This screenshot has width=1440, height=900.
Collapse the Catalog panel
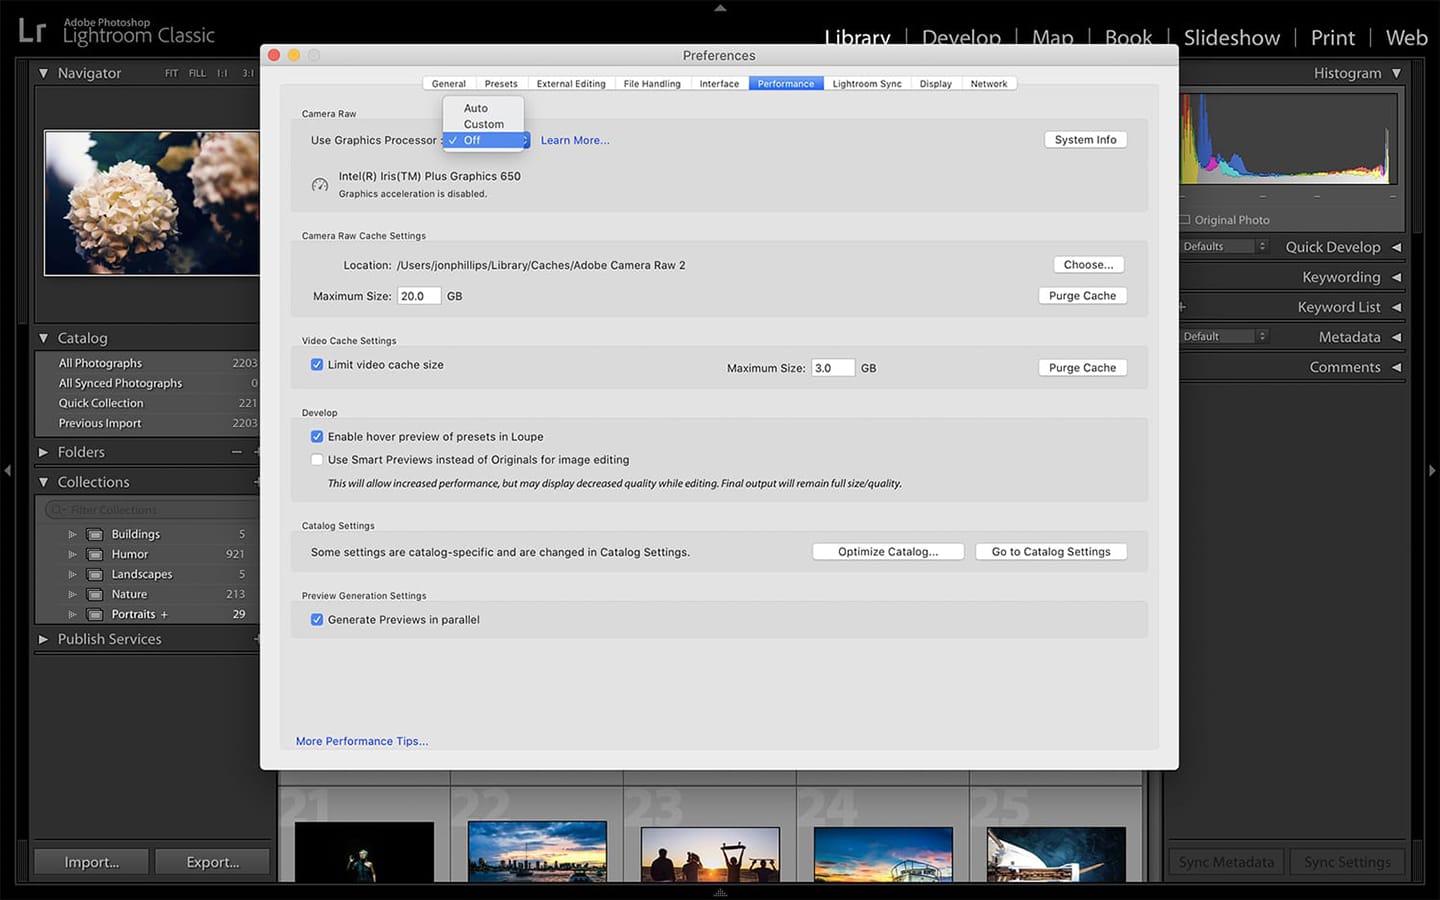[x=43, y=338]
